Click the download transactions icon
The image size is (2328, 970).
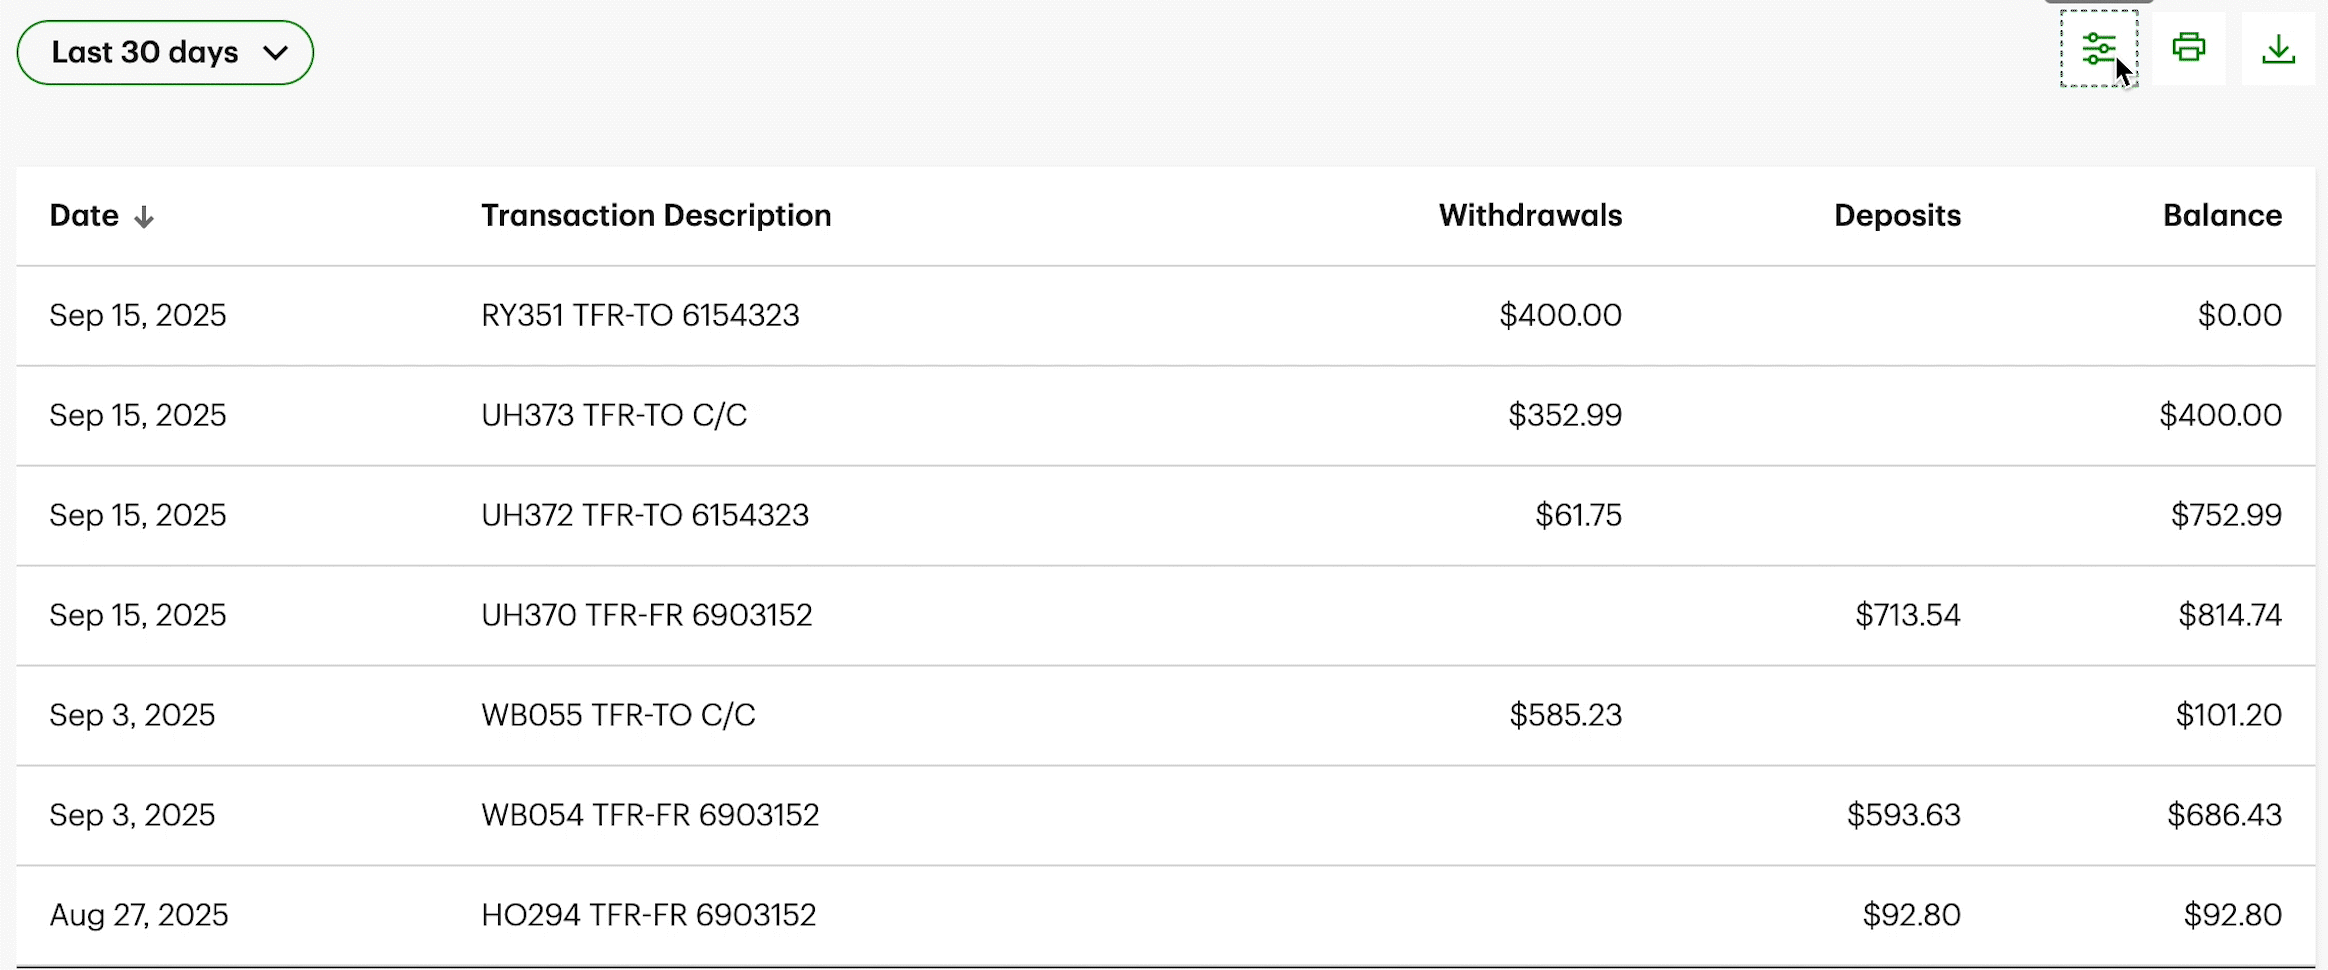click(x=2278, y=49)
